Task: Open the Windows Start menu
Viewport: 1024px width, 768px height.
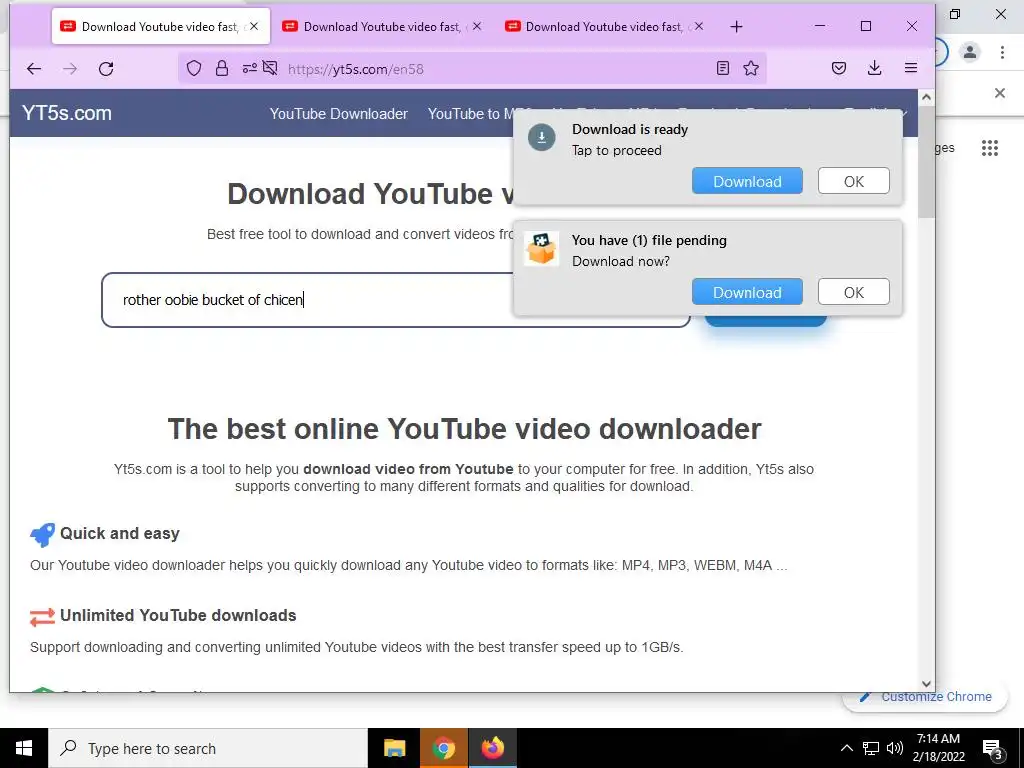Action: [24, 748]
